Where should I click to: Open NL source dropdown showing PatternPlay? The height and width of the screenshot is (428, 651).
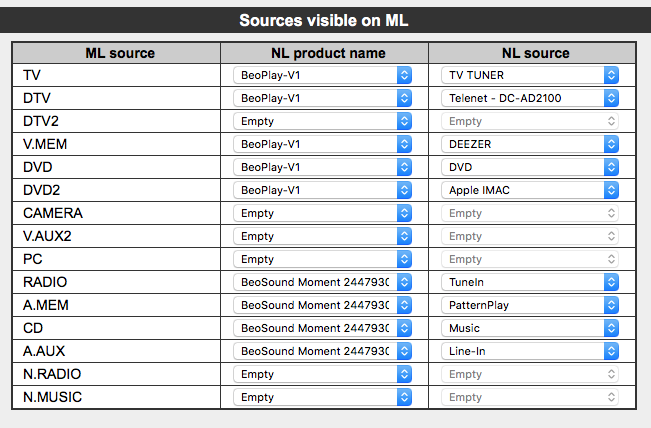point(530,305)
